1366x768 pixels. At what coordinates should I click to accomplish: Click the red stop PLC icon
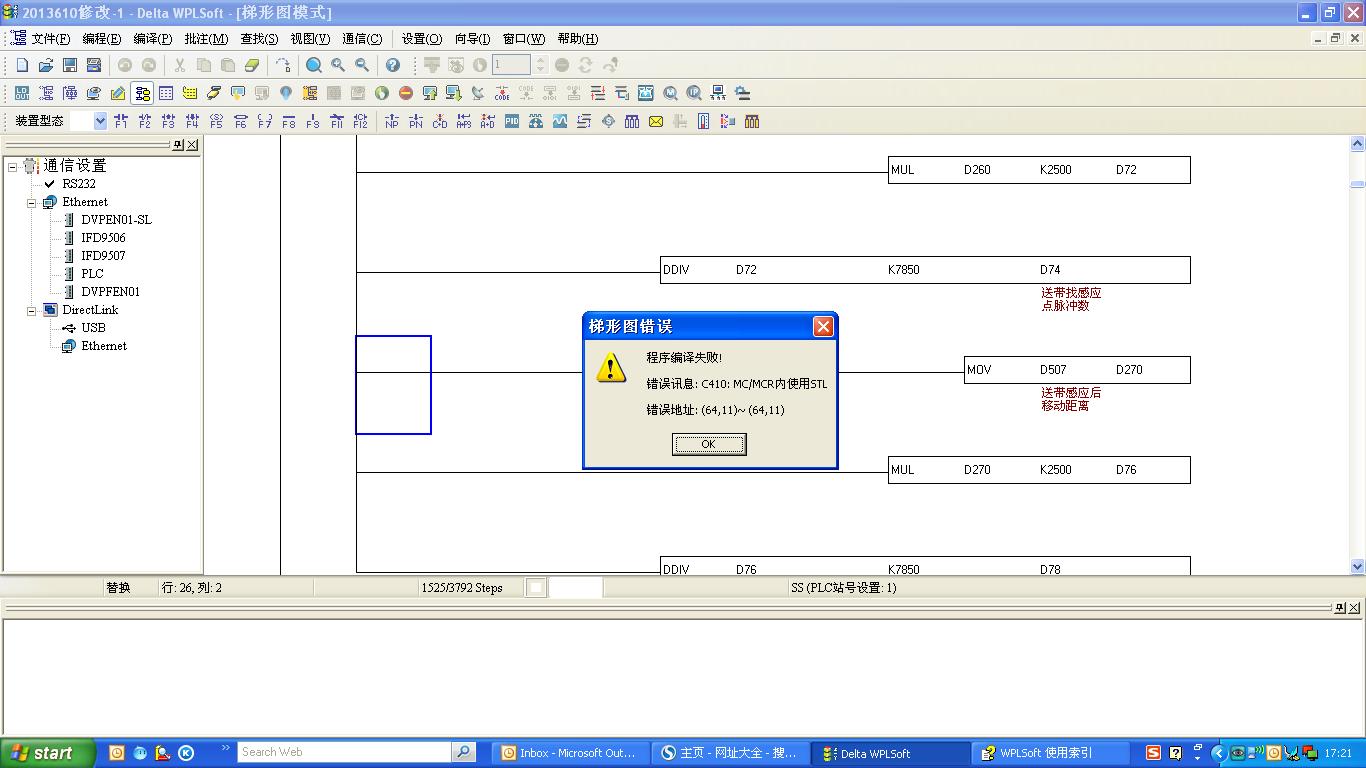point(406,93)
